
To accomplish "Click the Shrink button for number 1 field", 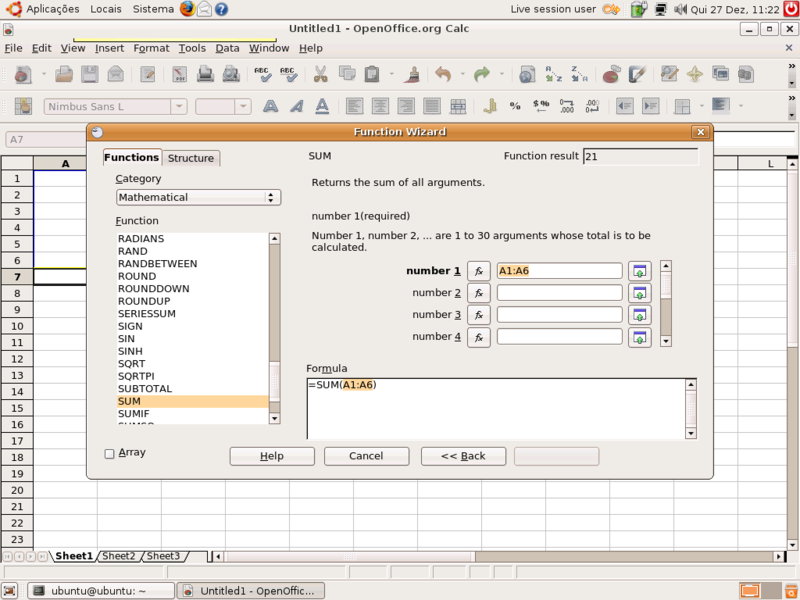I will point(640,271).
